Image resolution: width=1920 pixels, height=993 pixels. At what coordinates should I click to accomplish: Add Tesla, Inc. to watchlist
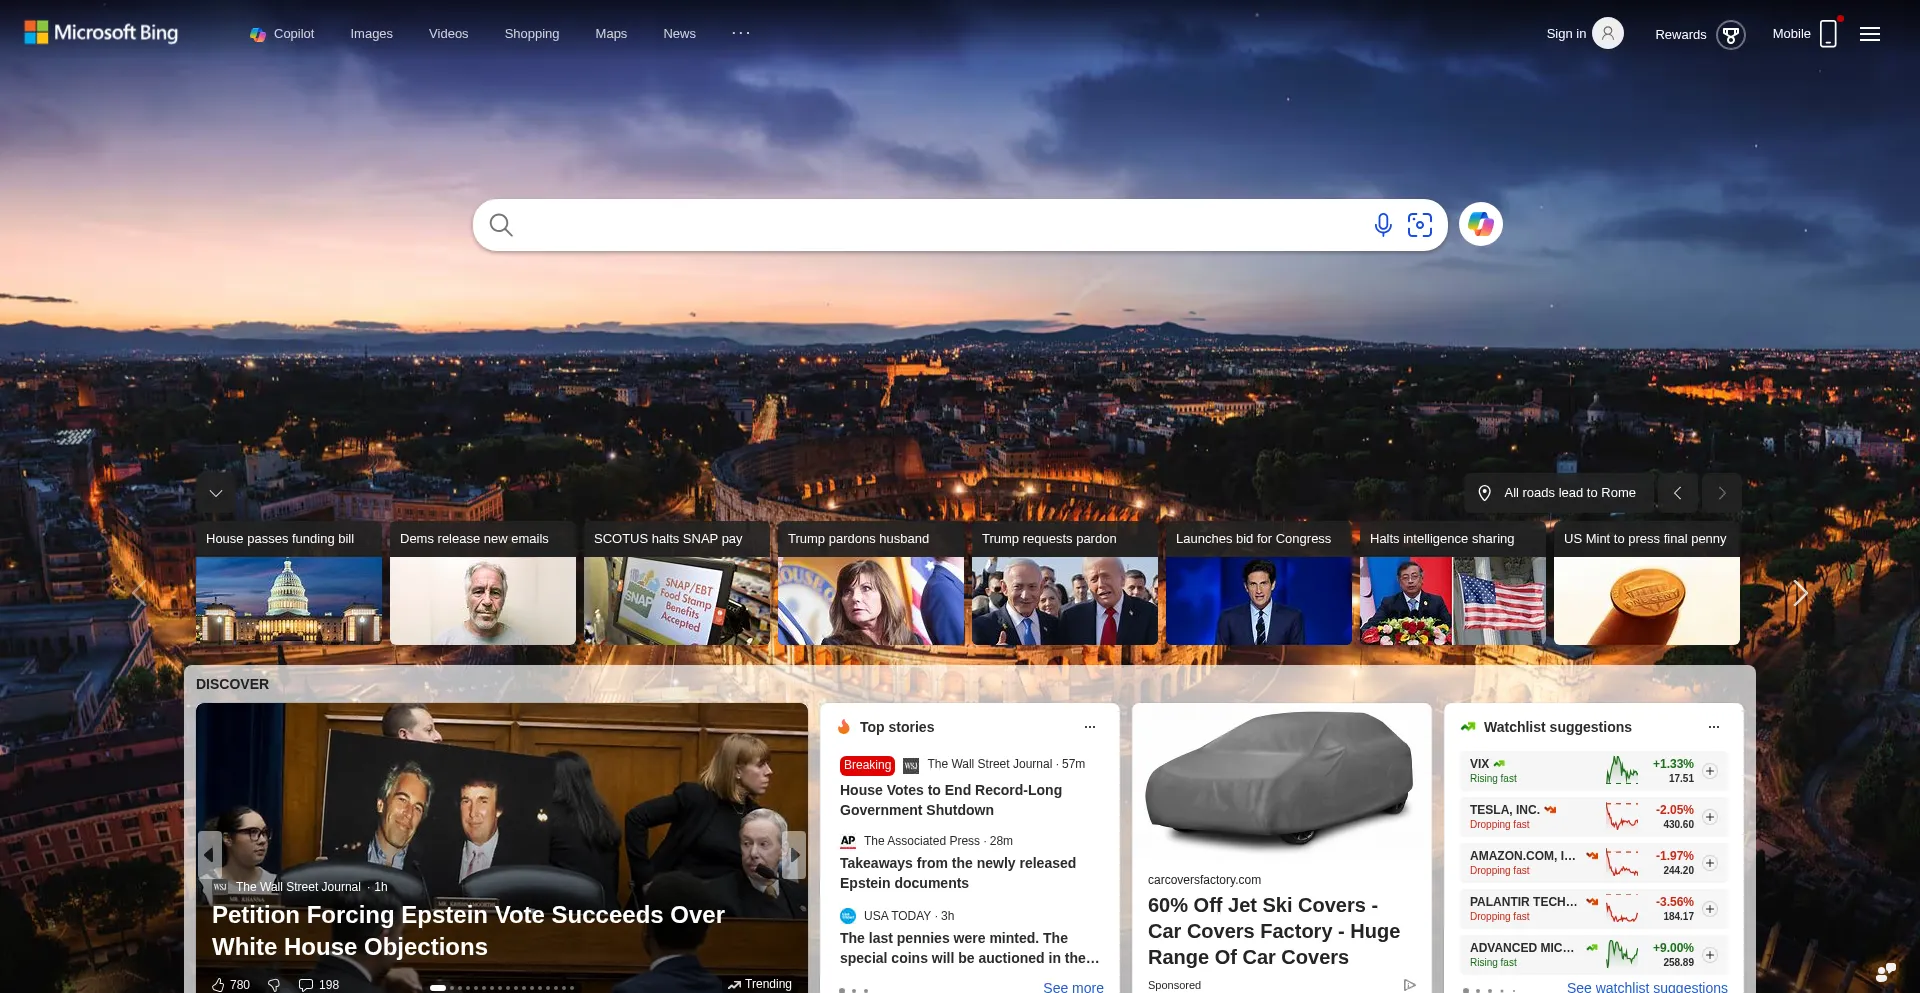pyautogui.click(x=1710, y=817)
